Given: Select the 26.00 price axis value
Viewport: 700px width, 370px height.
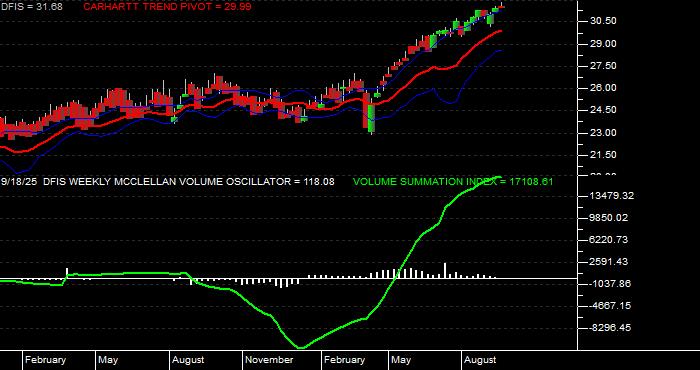Looking at the screenshot, I should tap(603, 88).
